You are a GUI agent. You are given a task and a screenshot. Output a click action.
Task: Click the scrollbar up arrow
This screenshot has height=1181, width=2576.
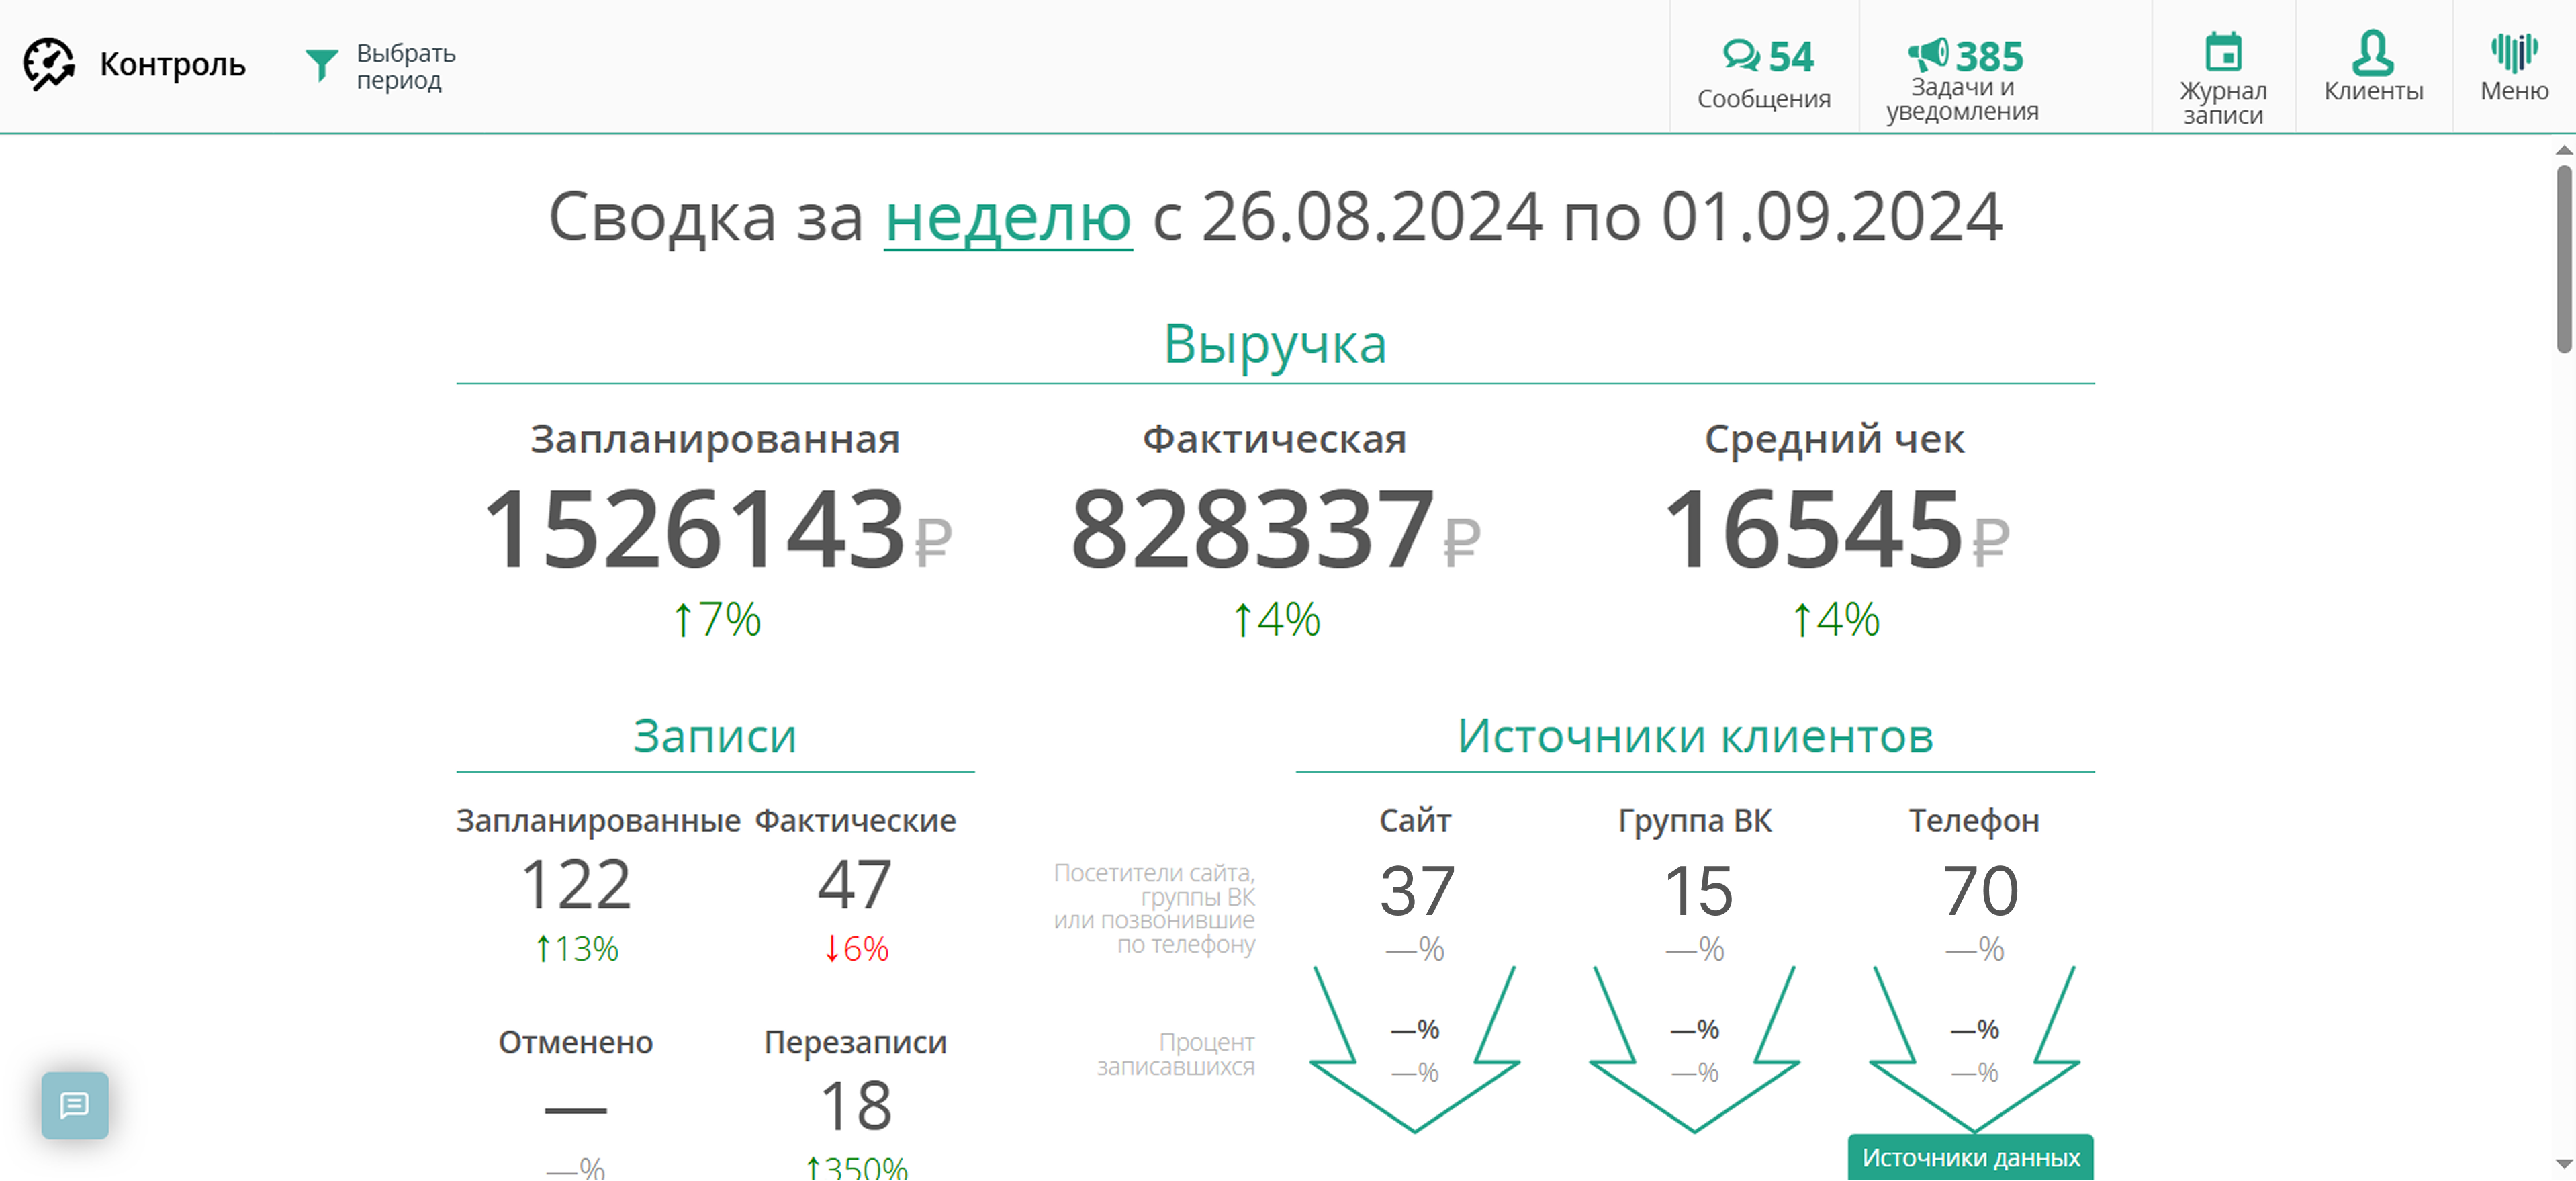pyautogui.click(x=2564, y=151)
